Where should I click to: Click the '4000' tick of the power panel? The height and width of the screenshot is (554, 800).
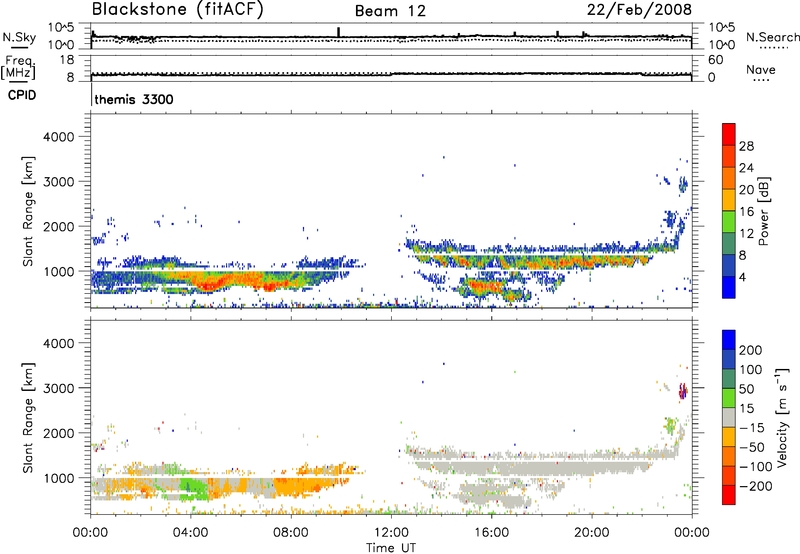58,137
